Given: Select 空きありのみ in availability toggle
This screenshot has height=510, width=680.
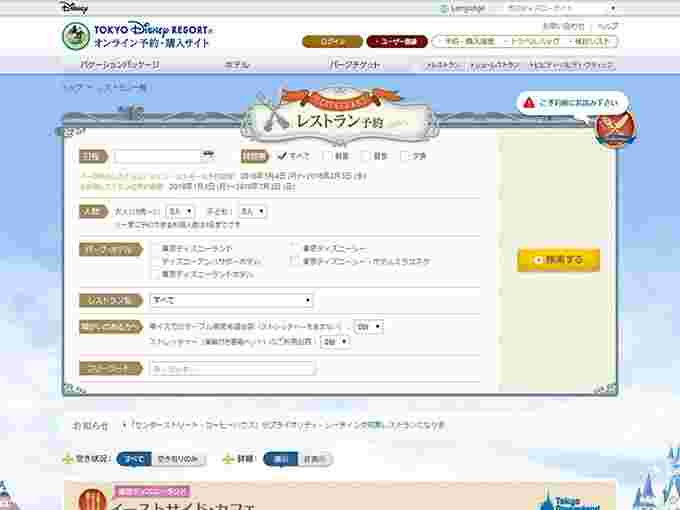Looking at the screenshot, I should pyautogui.click(x=178, y=459).
